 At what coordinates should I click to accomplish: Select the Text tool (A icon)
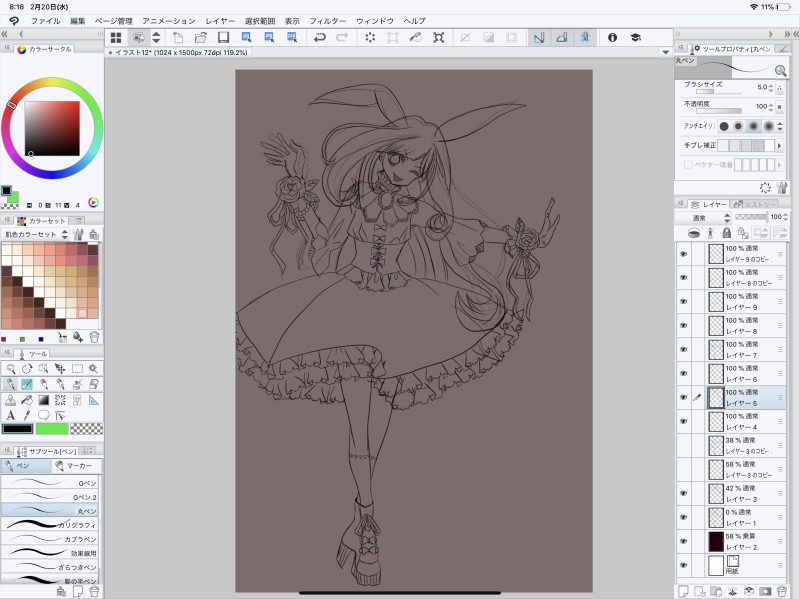point(11,415)
